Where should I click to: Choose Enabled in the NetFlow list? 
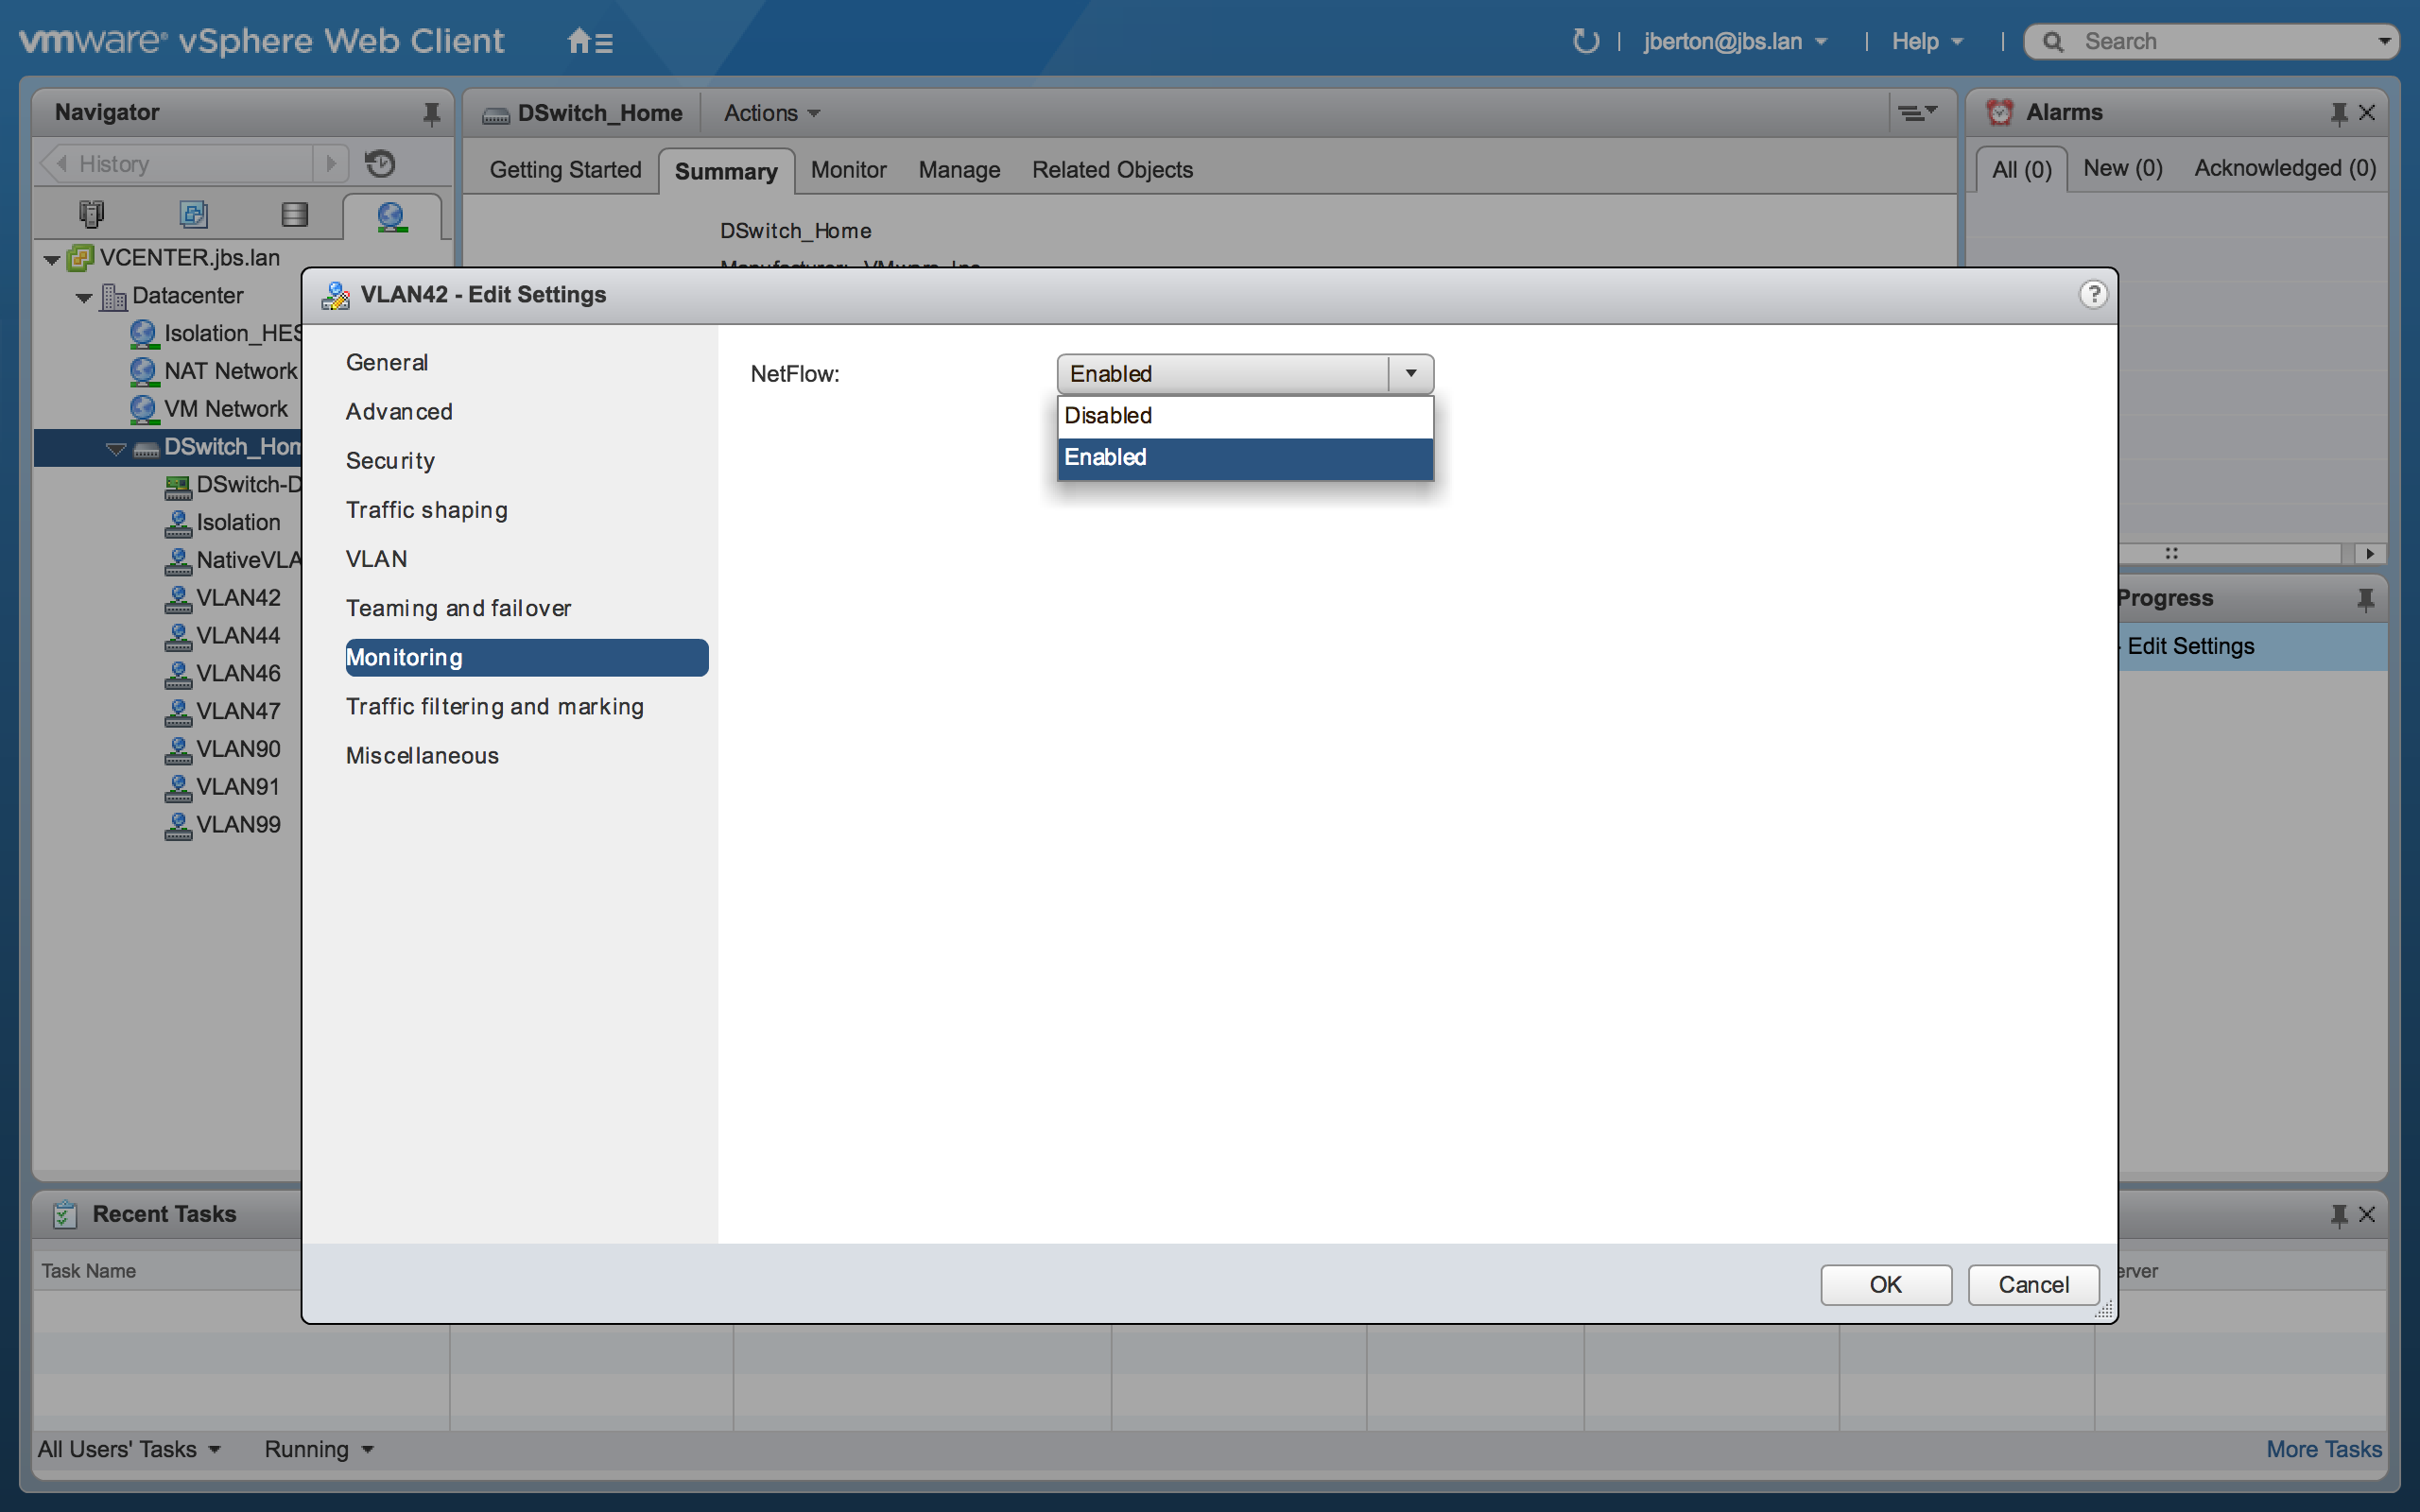pyautogui.click(x=1245, y=457)
